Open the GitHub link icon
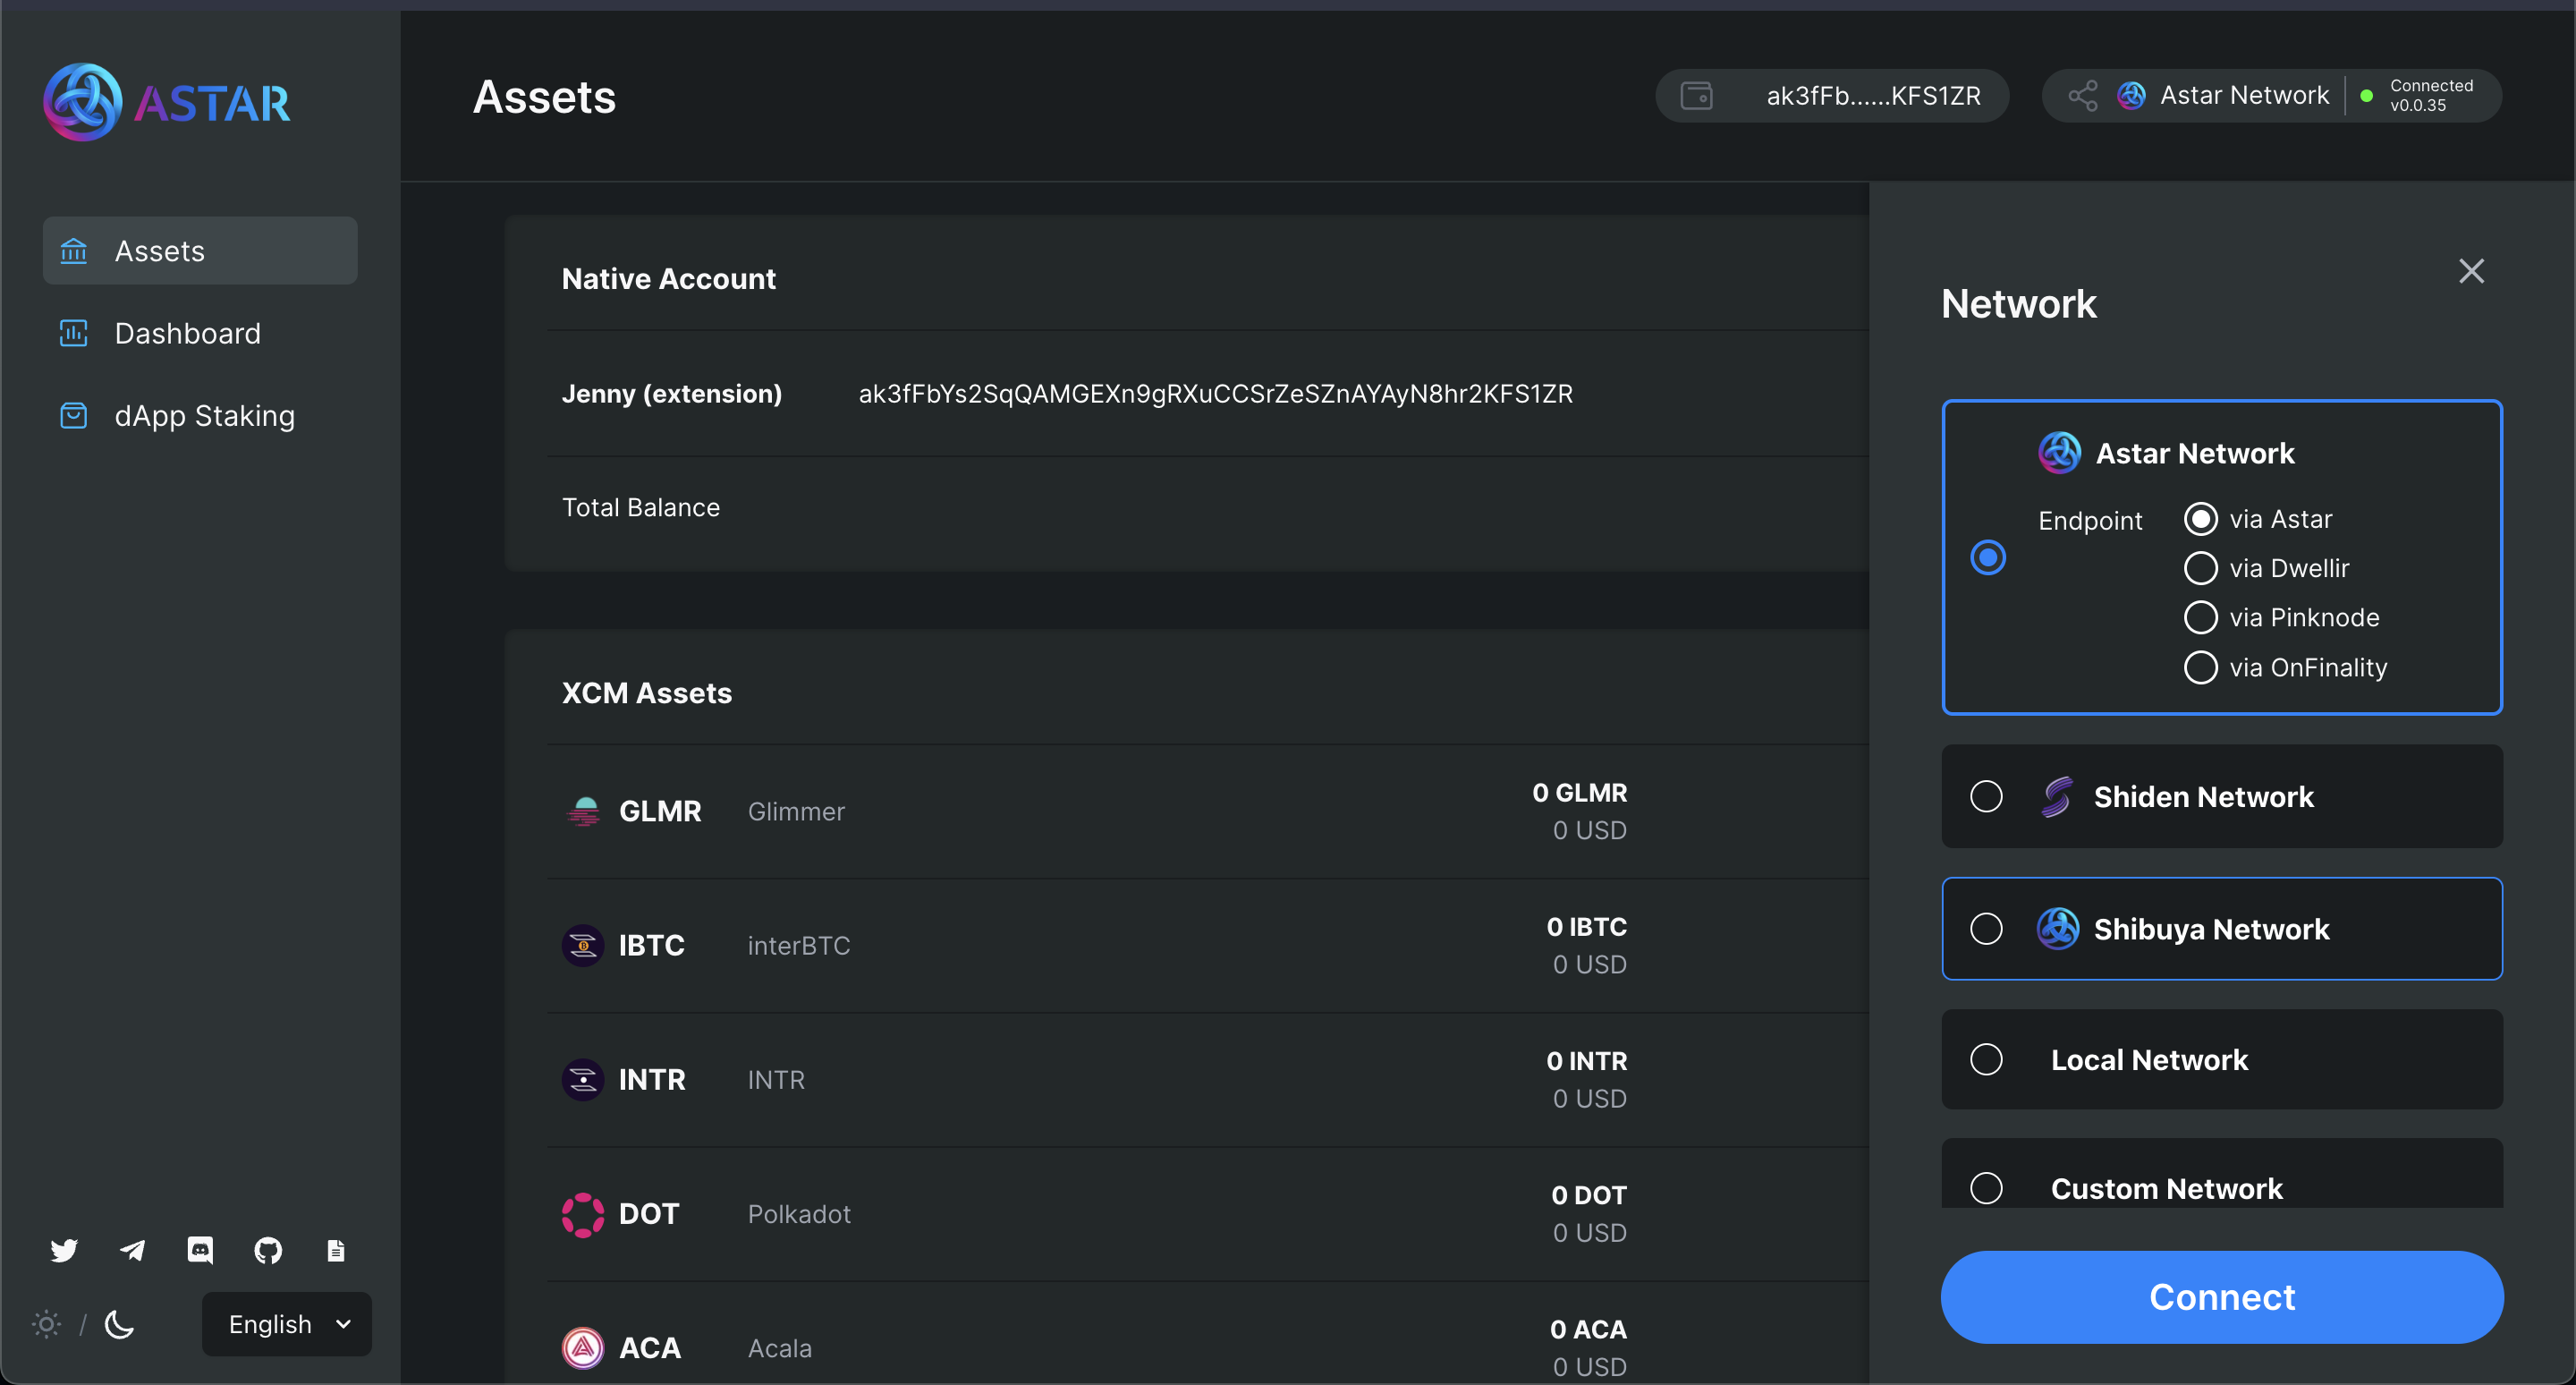The height and width of the screenshot is (1385, 2576). click(x=268, y=1250)
